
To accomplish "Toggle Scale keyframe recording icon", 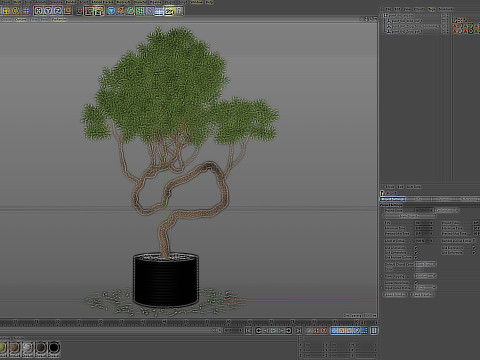I will click(342, 330).
